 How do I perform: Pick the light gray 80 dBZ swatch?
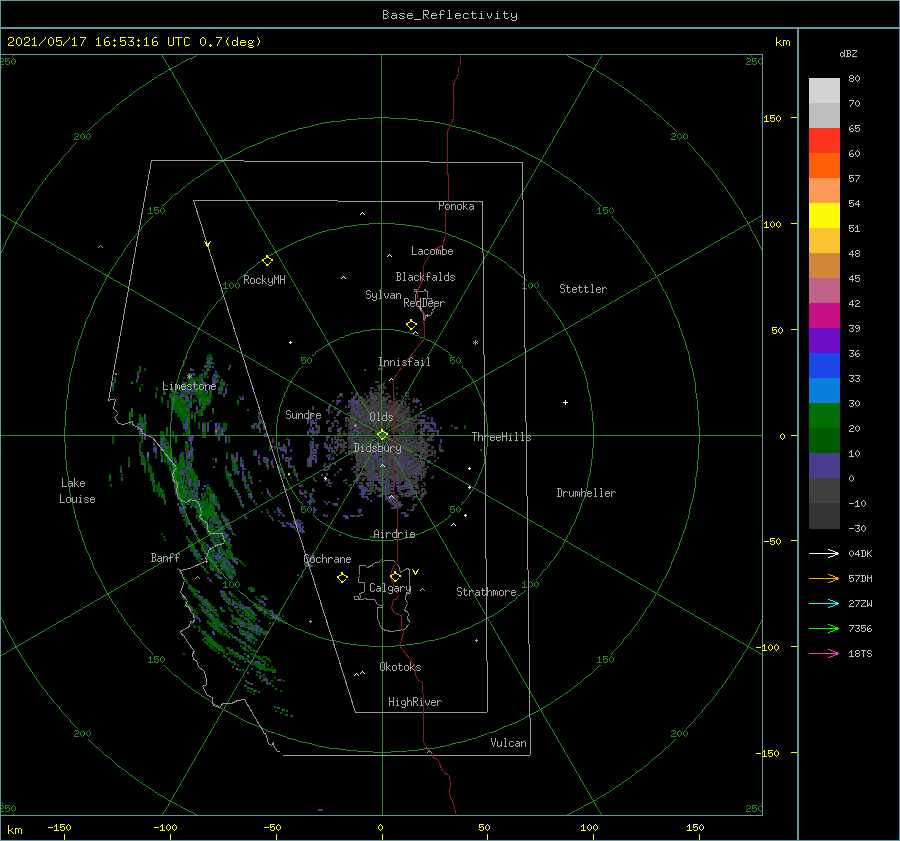click(824, 91)
